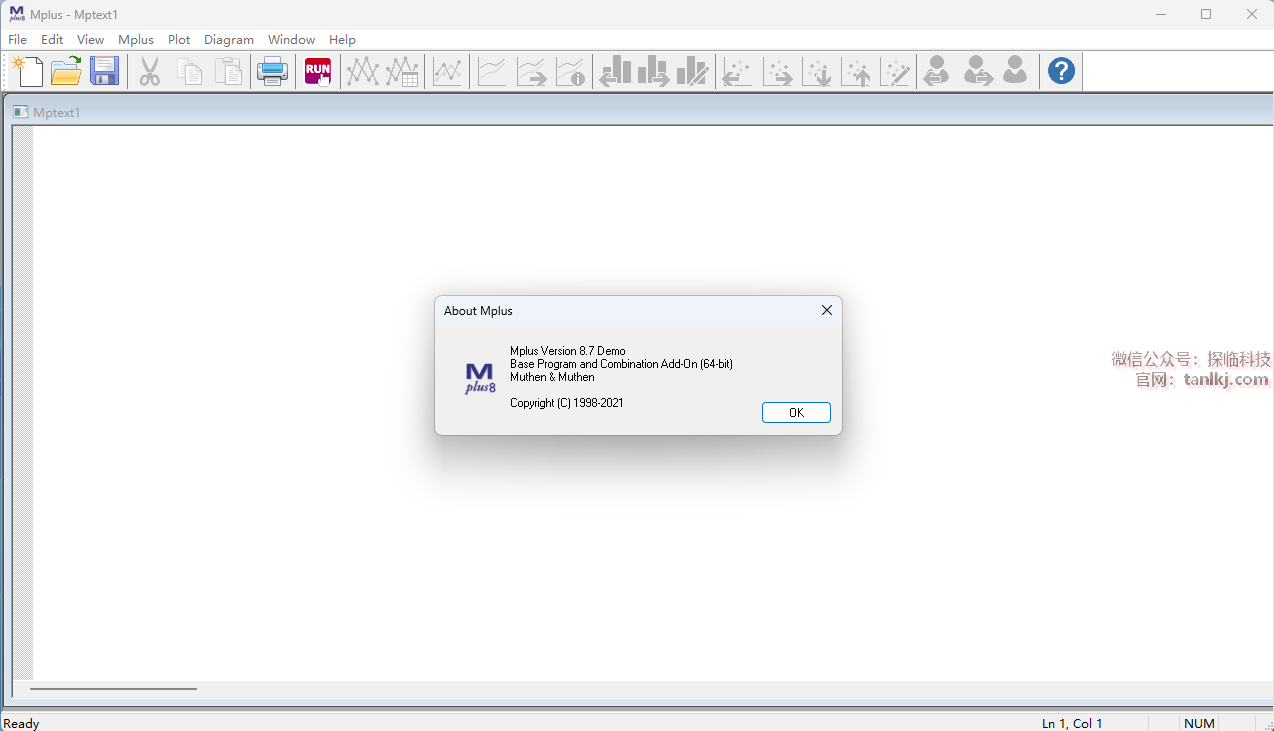Image resolution: width=1274 pixels, height=731 pixels.
Task: Click the 'Mplus Version 8.7 Demo' text
Action: click(568, 351)
